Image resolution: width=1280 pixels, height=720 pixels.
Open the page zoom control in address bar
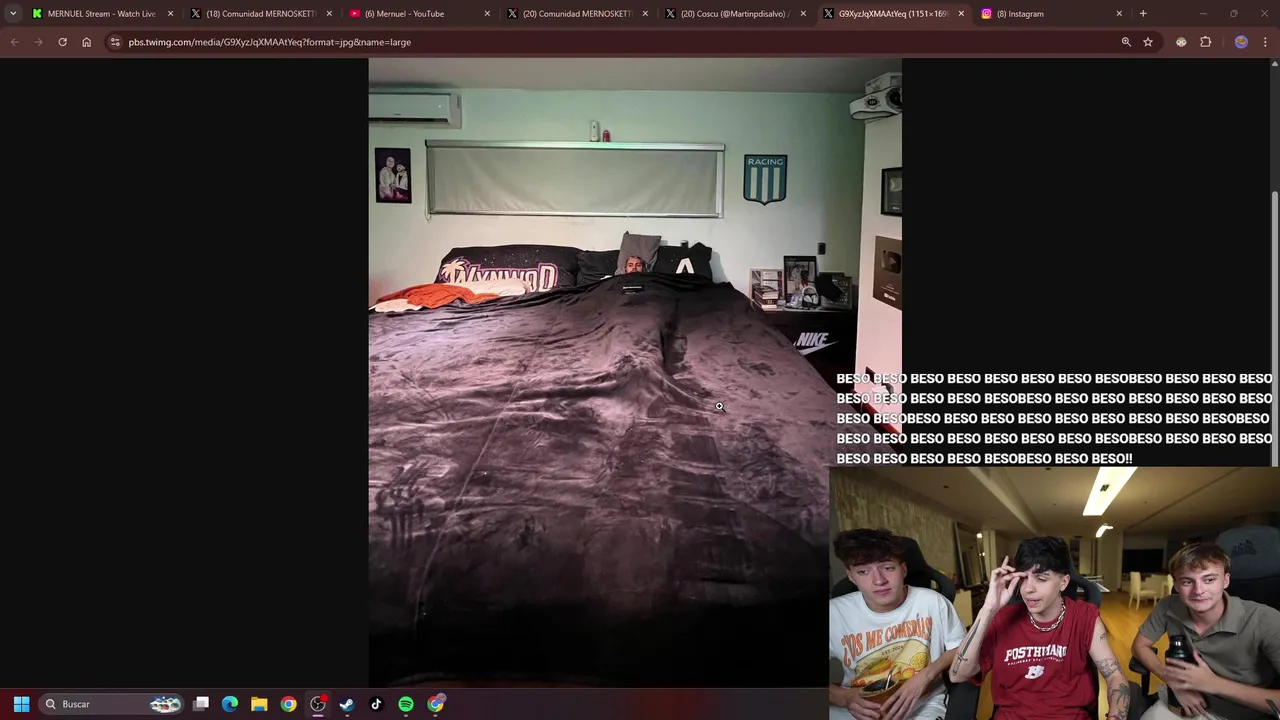coord(1126,42)
